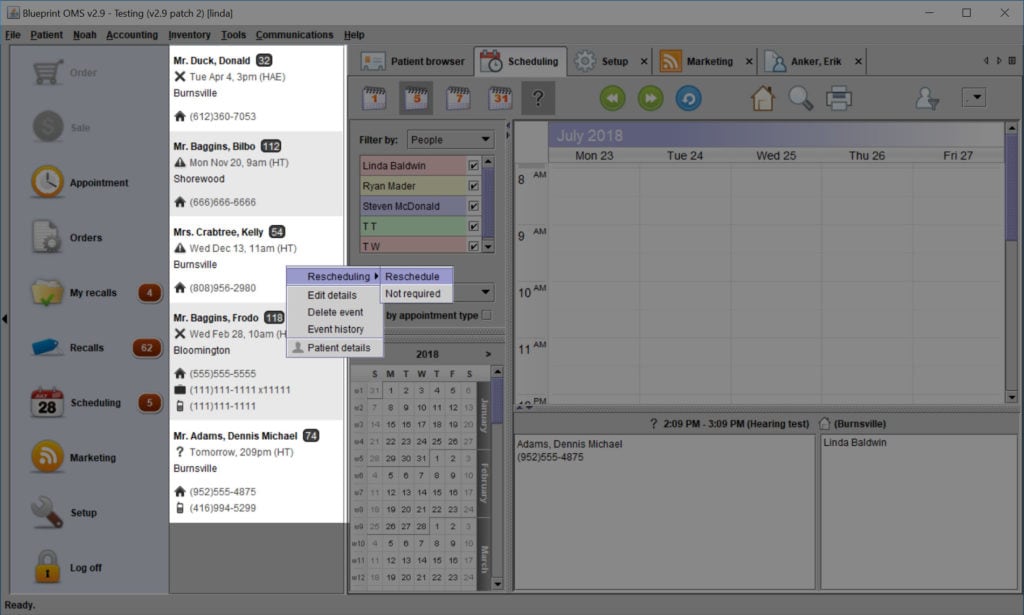
Task: Click the home icon in toolbar
Action: tap(763, 98)
